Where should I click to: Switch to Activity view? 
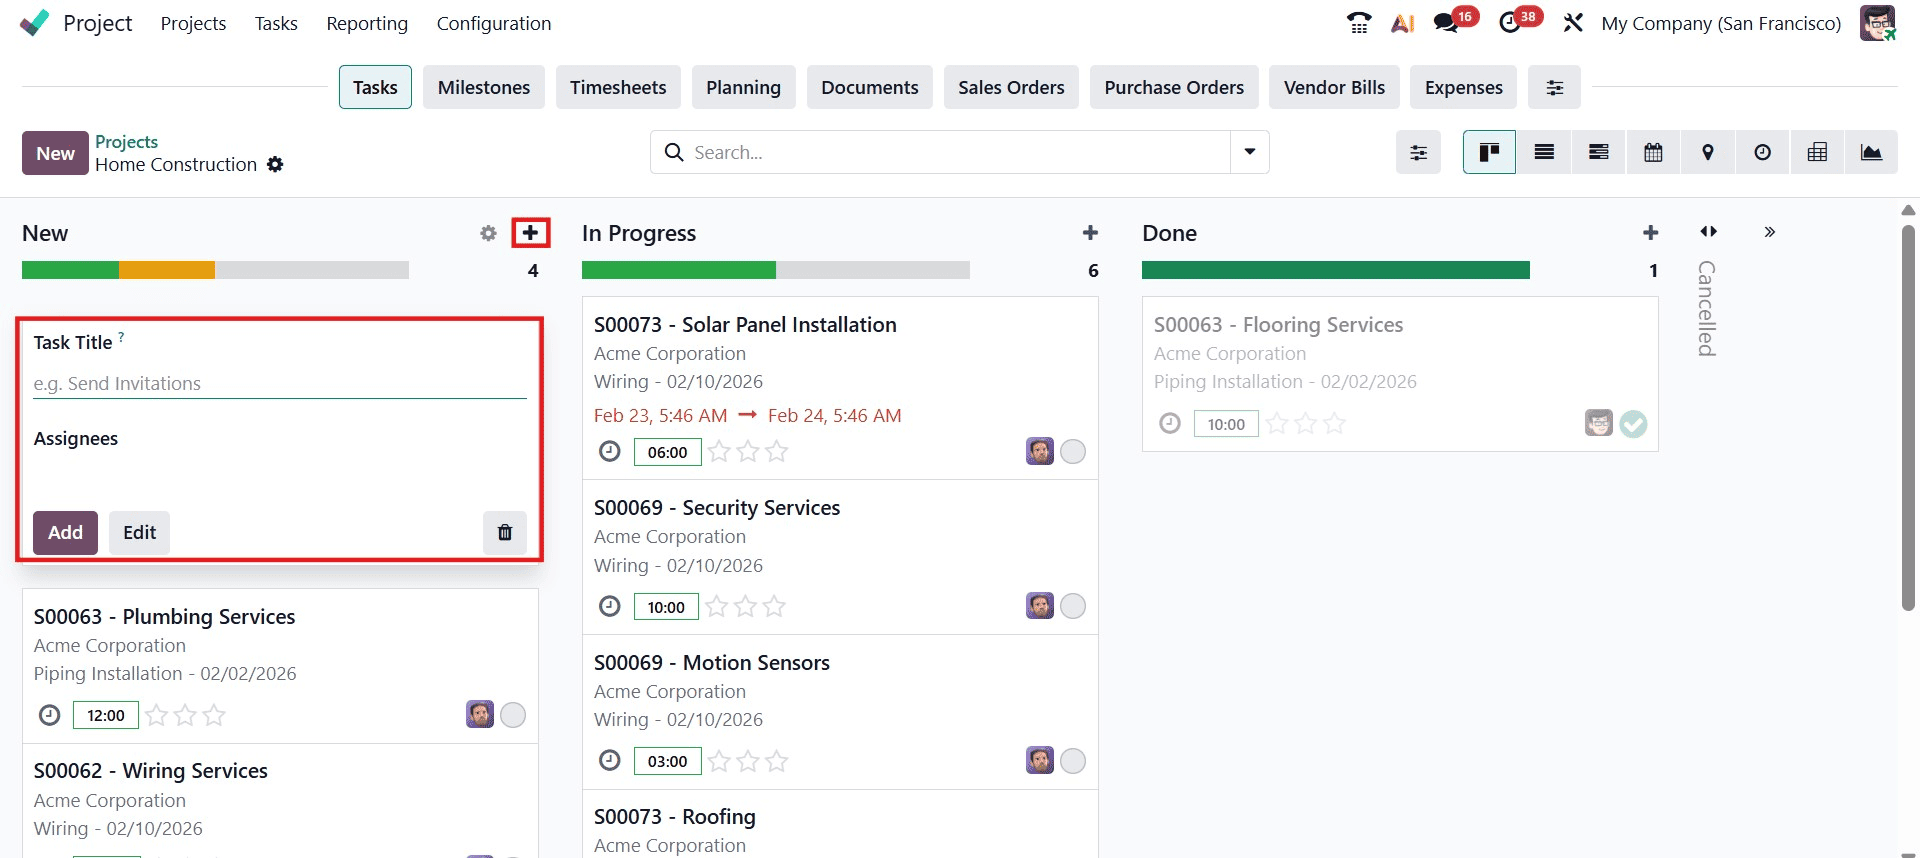click(x=1763, y=152)
